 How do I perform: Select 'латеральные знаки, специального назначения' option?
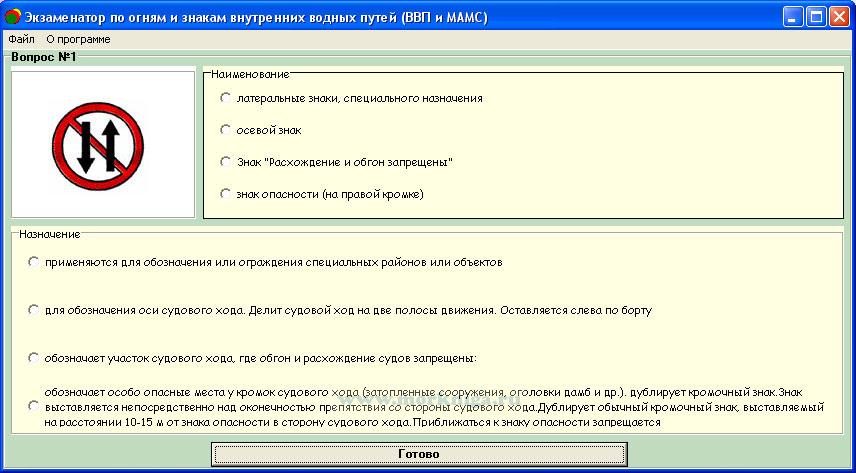[226, 98]
